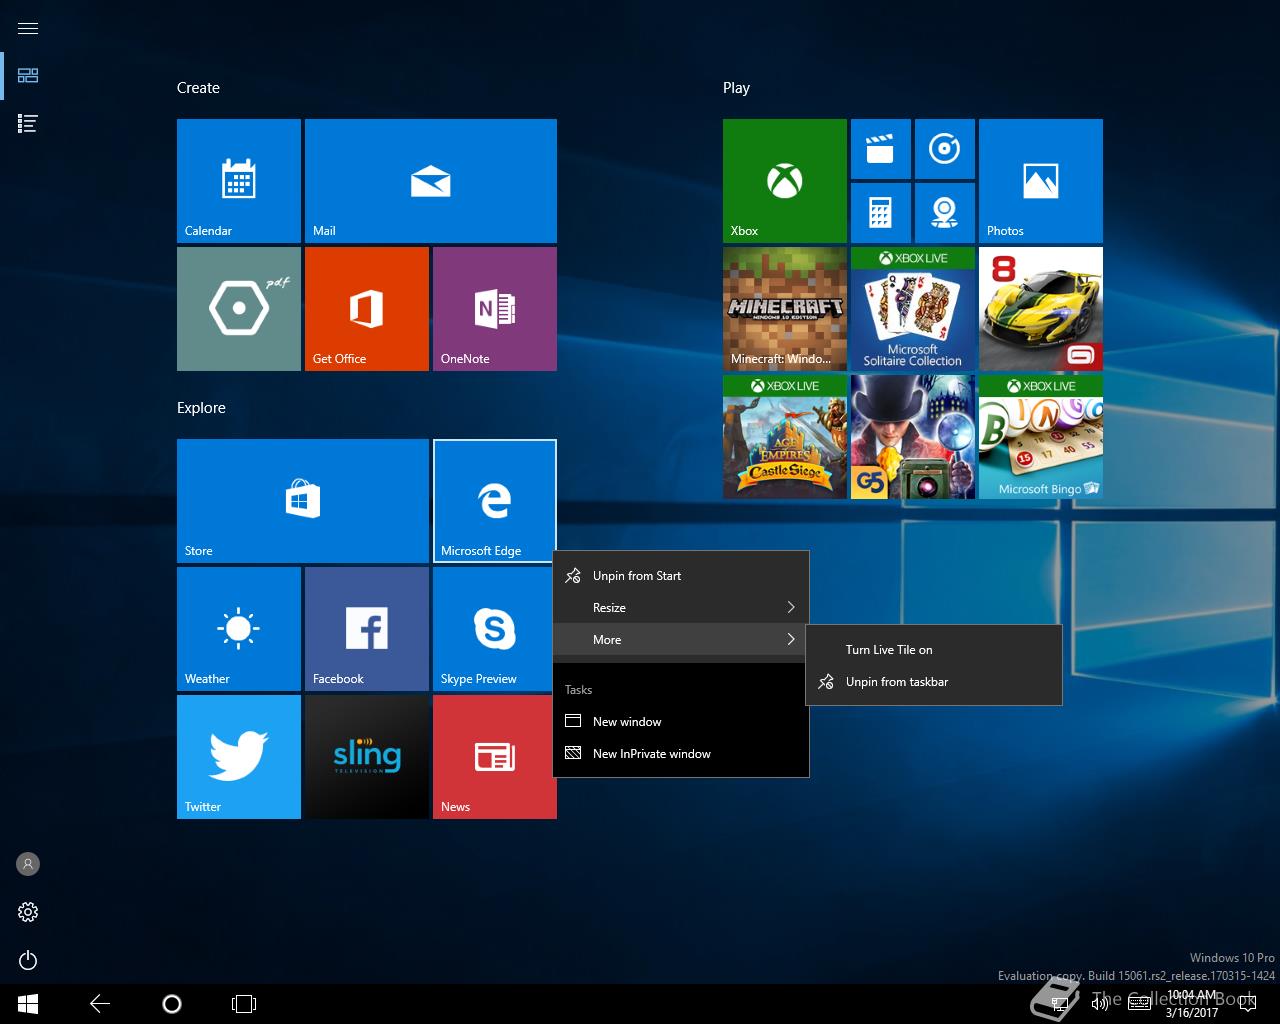Click the Explore group heading

(x=201, y=408)
